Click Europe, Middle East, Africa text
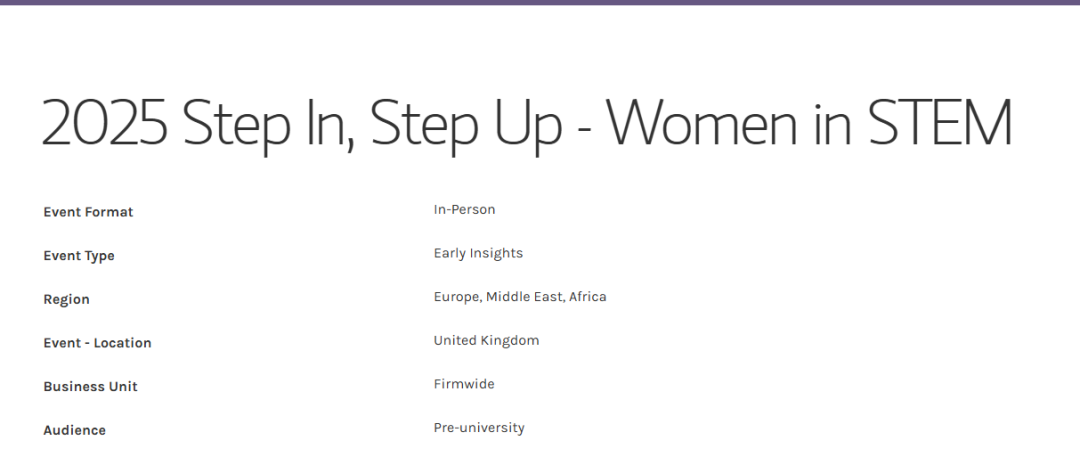 [x=520, y=297]
